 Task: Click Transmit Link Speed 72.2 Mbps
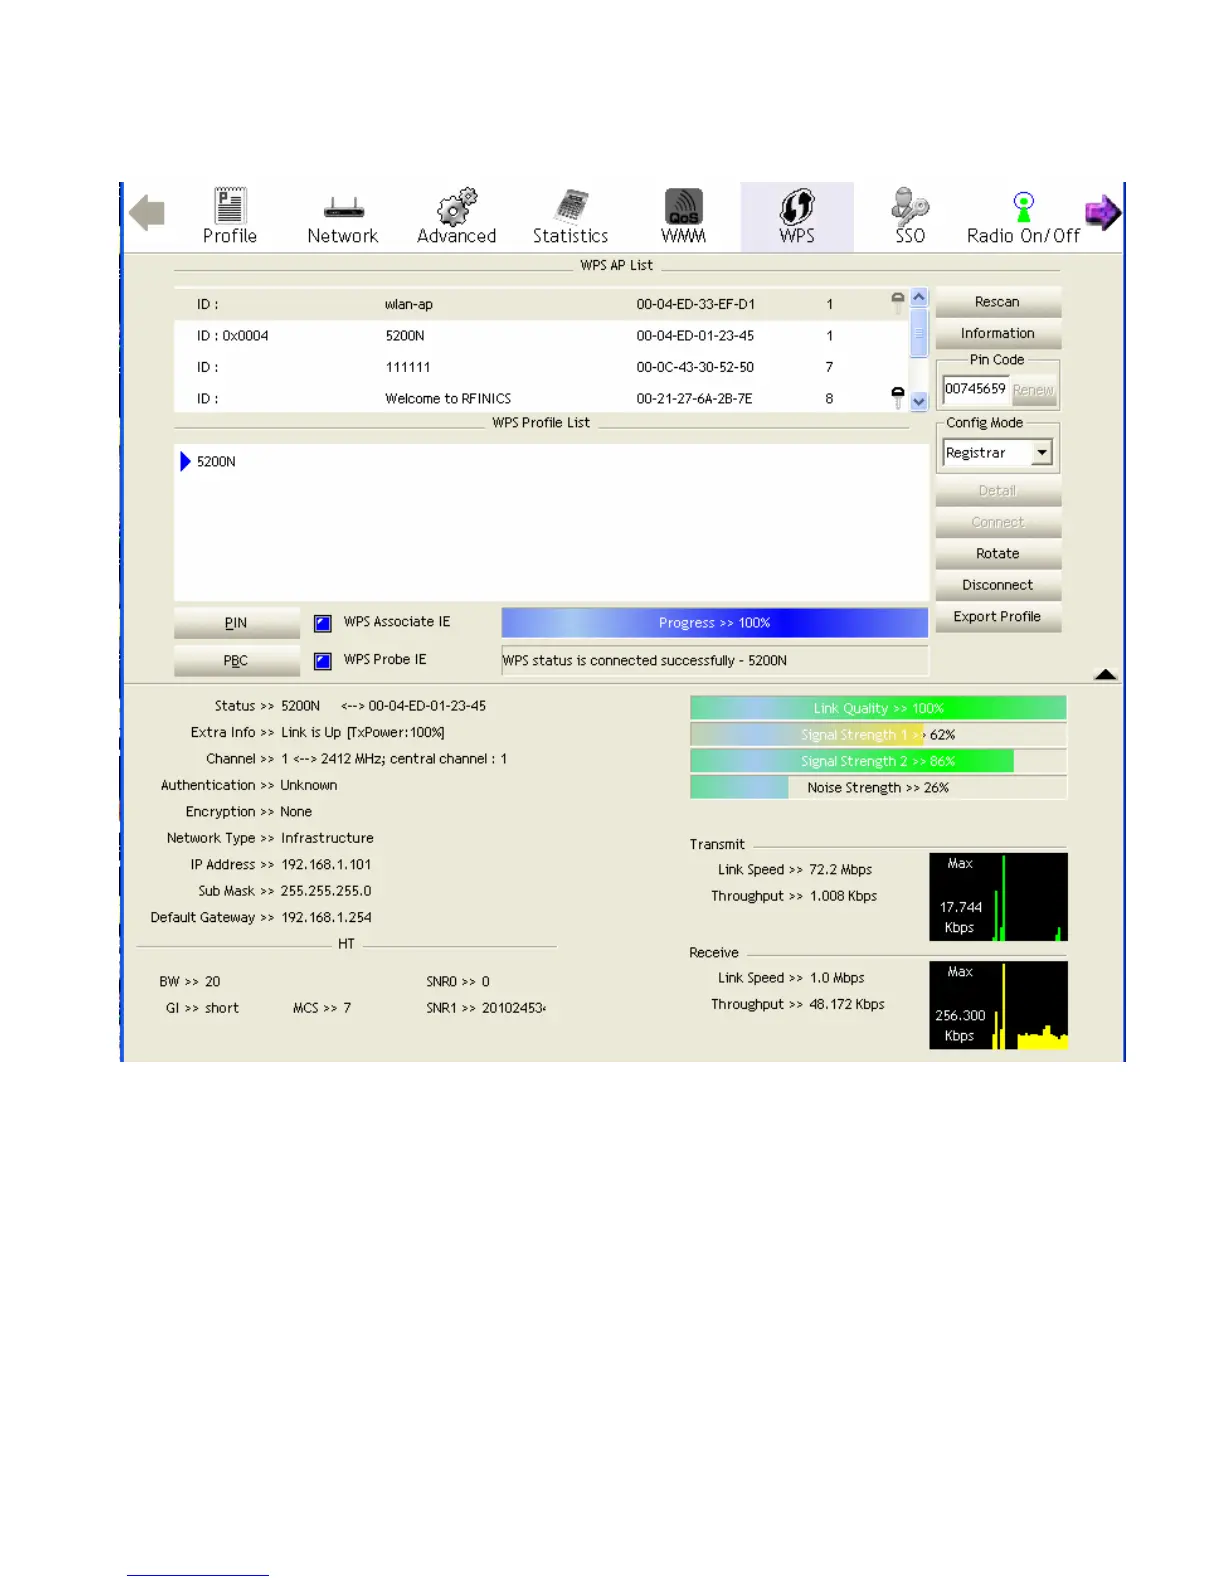coord(840,870)
